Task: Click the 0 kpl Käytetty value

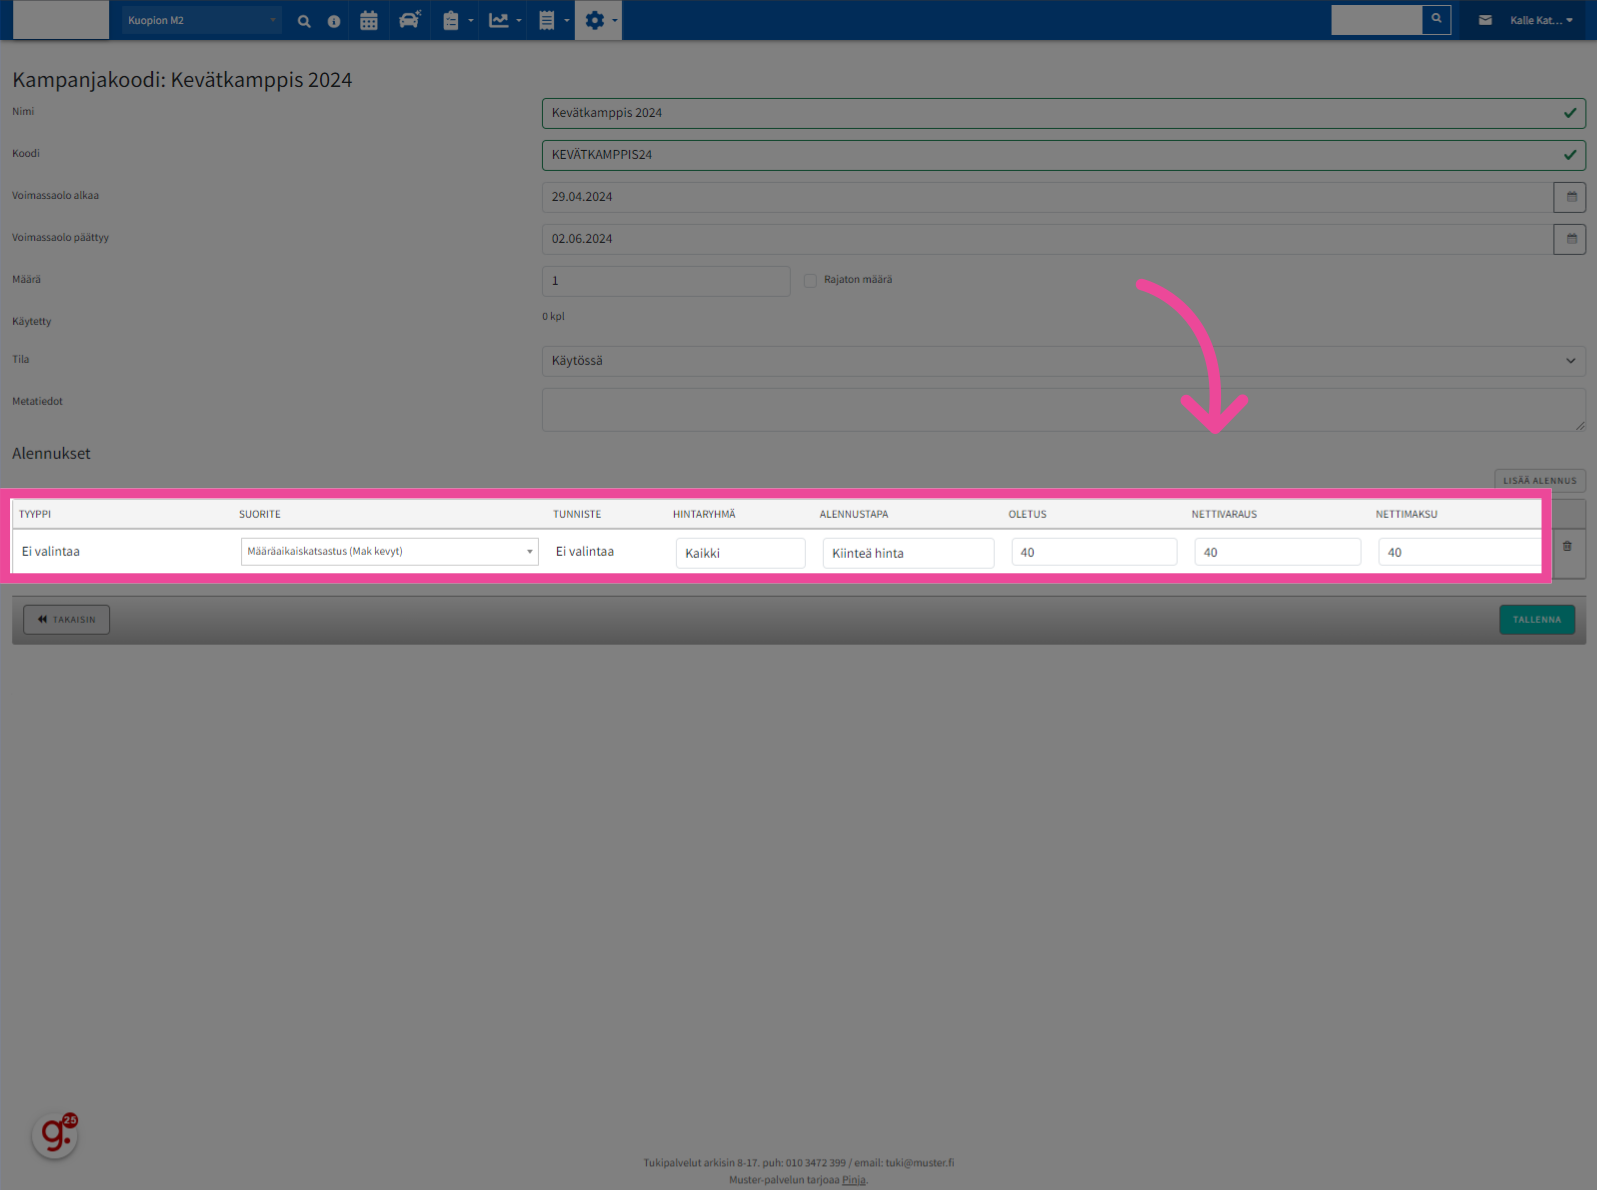Action: tap(553, 317)
